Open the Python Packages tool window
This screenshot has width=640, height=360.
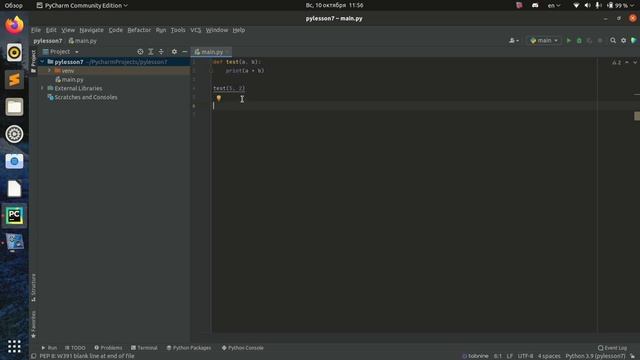tap(189, 348)
